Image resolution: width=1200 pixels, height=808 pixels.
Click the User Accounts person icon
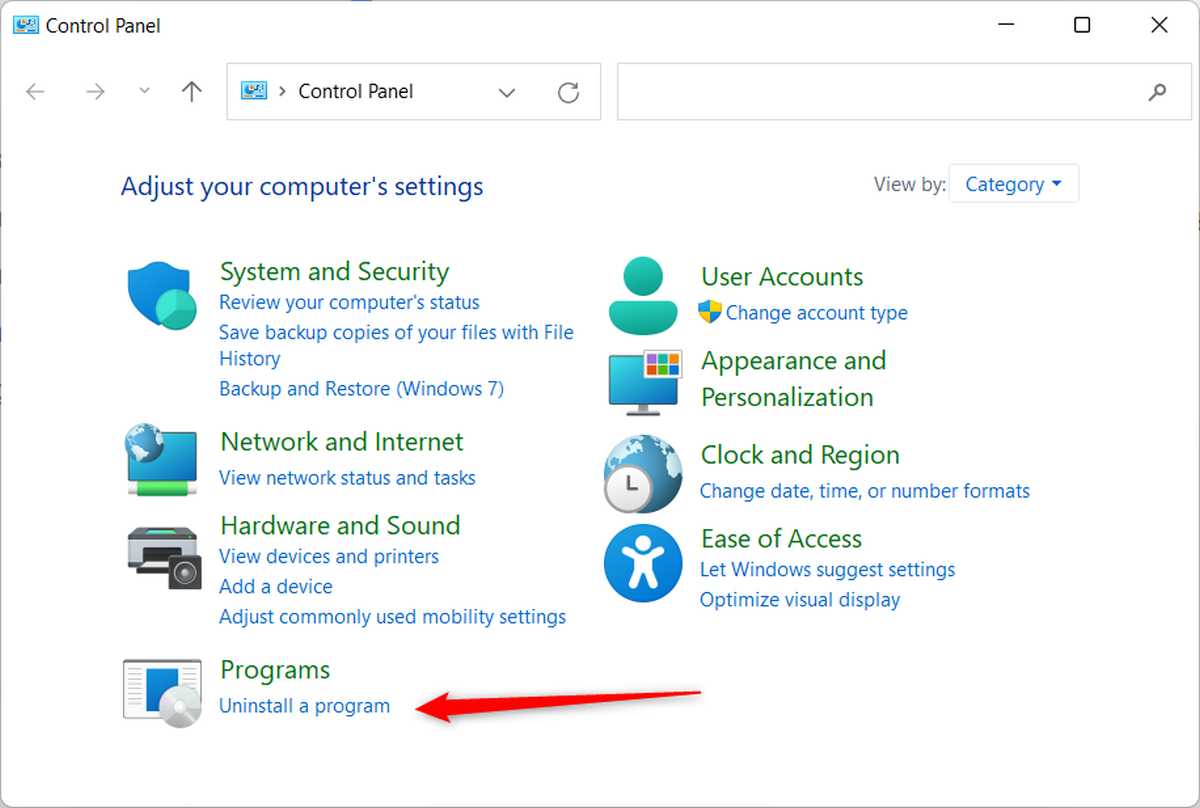click(x=643, y=295)
